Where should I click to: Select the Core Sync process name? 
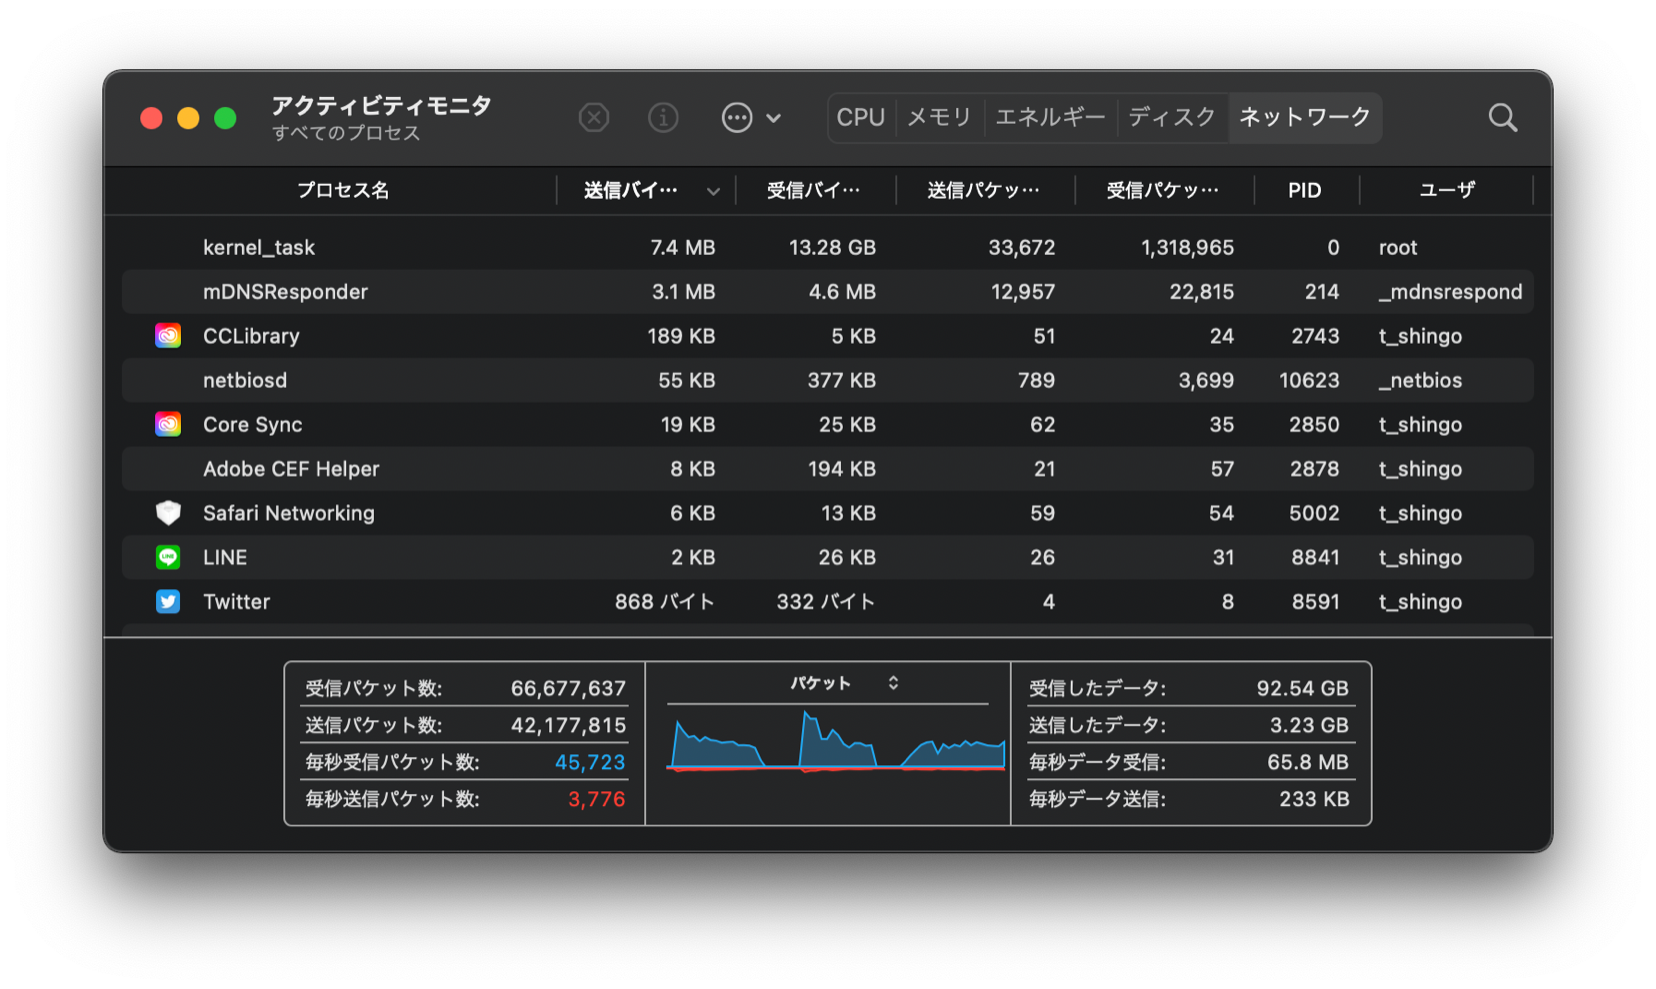pos(252,424)
